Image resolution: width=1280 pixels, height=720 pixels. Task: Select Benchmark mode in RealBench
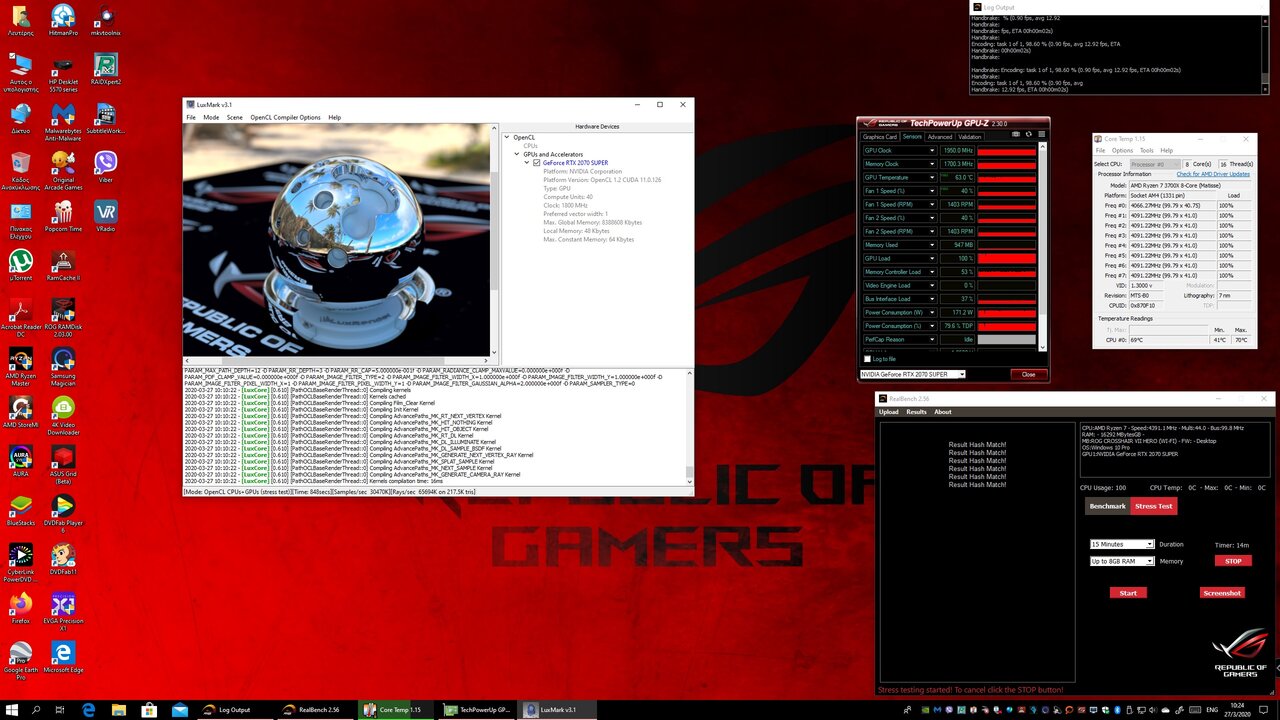tap(1108, 506)
